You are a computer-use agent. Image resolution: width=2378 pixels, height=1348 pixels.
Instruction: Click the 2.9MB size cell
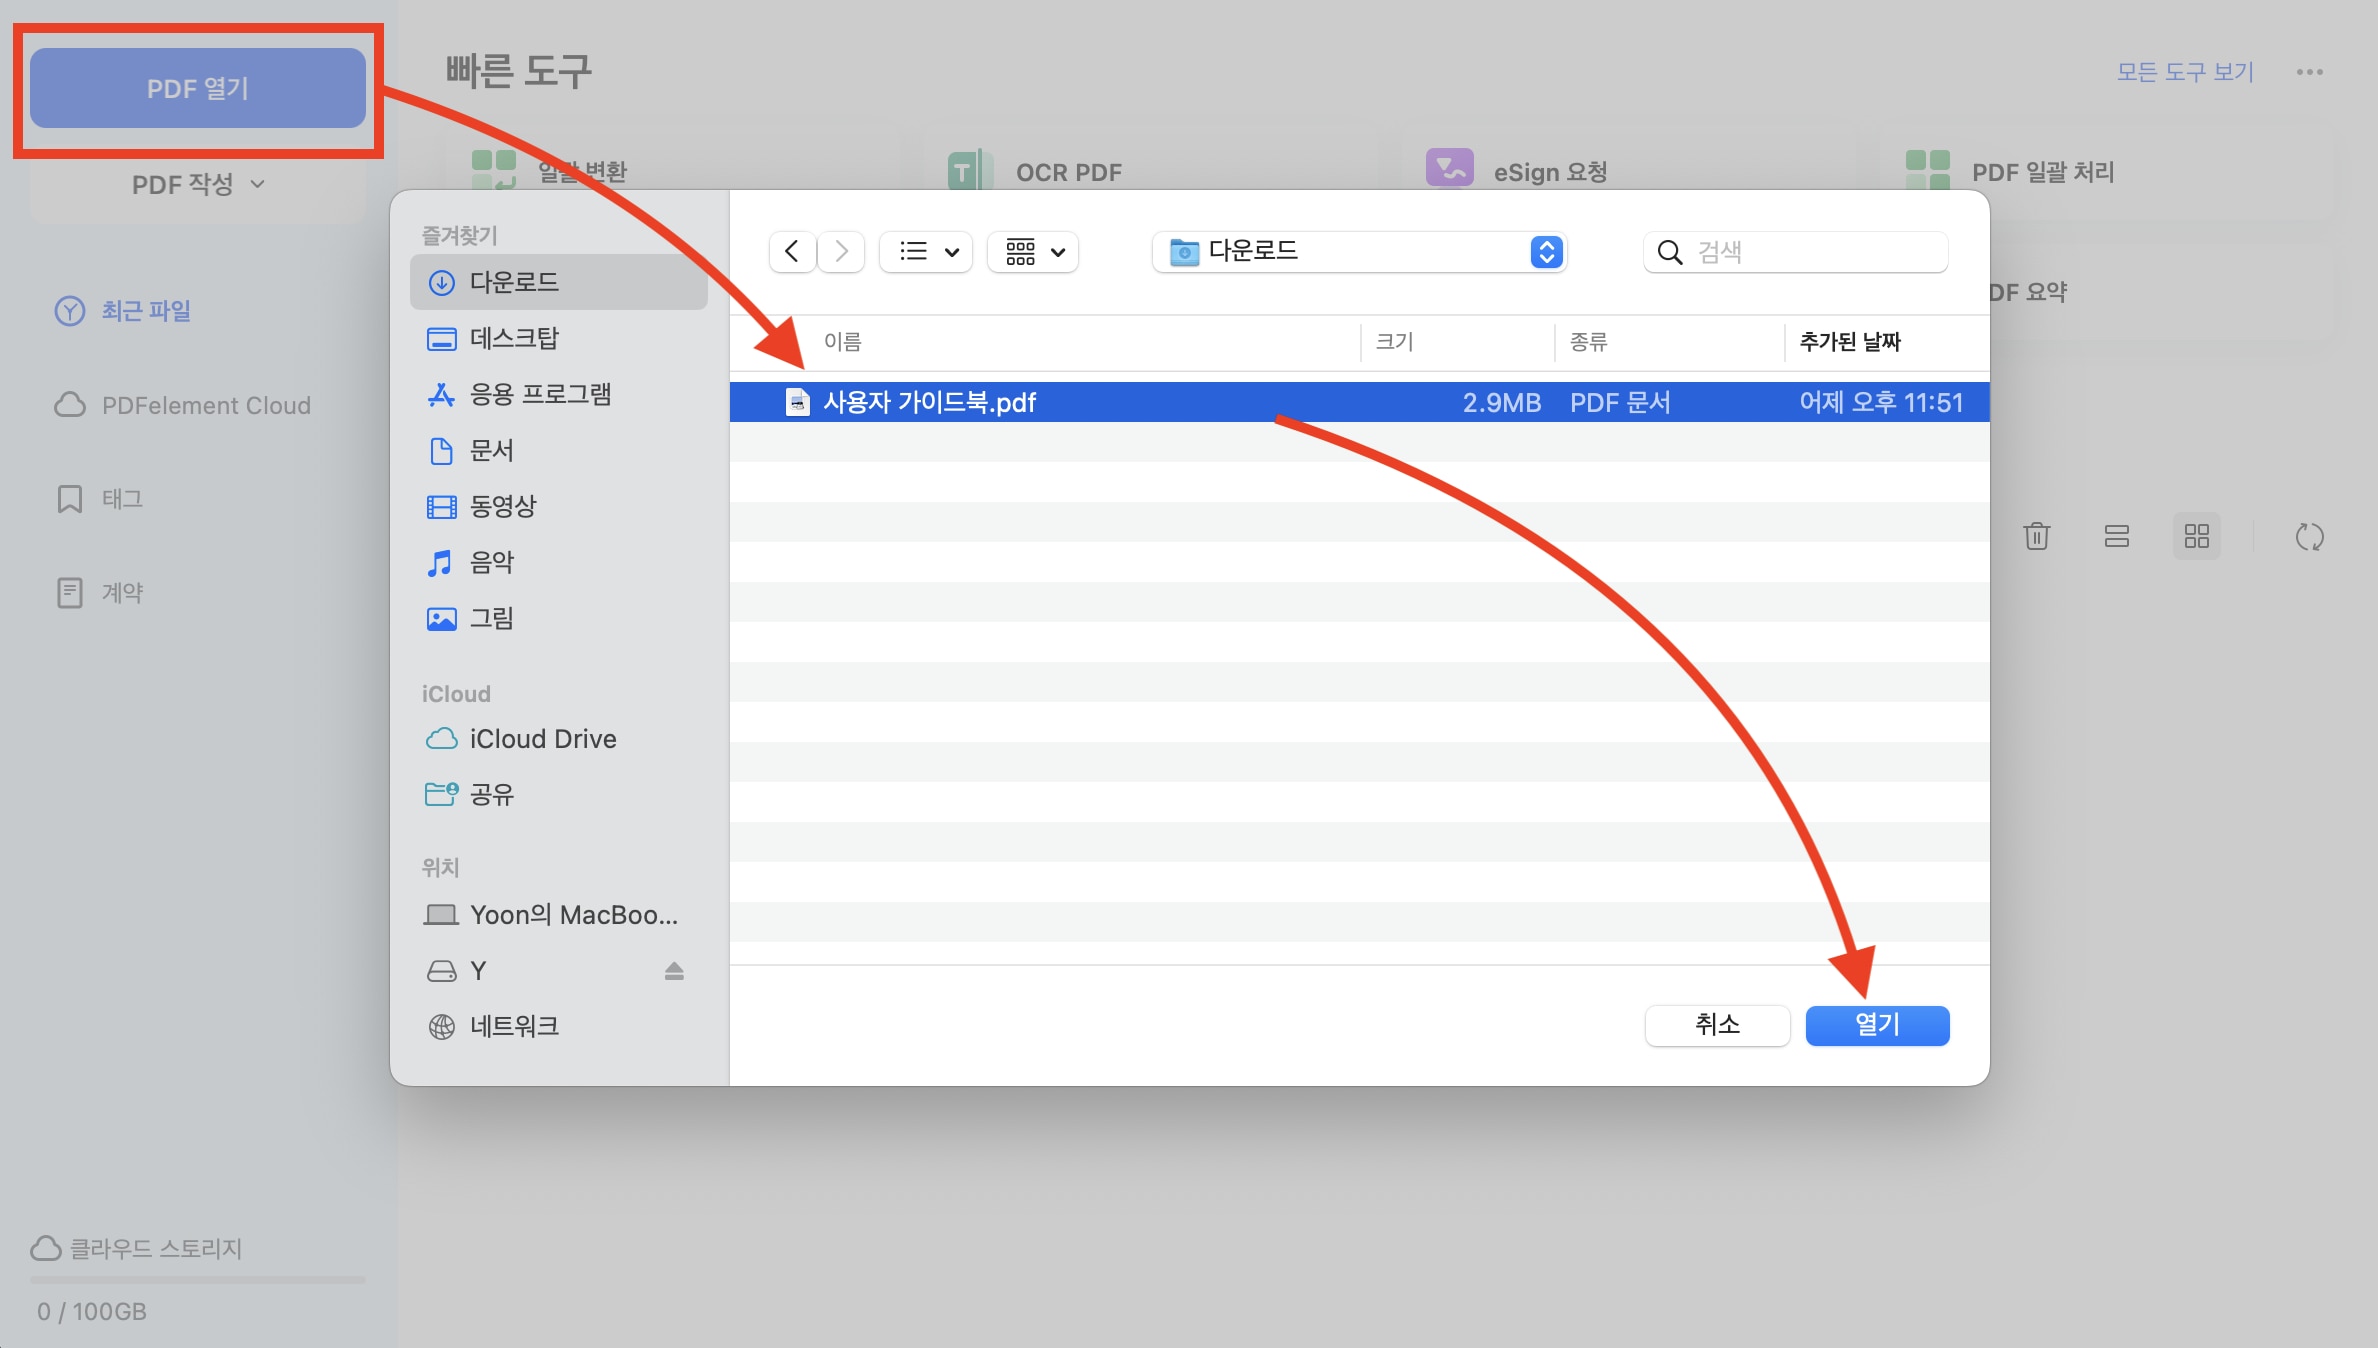[x=1501, y=402]
